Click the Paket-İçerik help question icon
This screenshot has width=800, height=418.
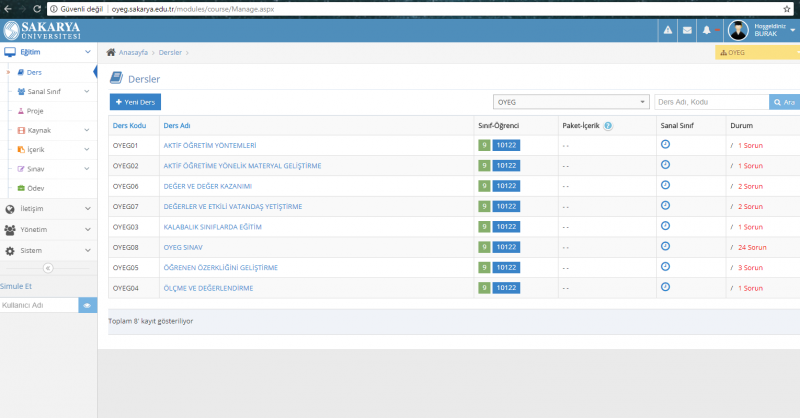[x=608, y=126]
